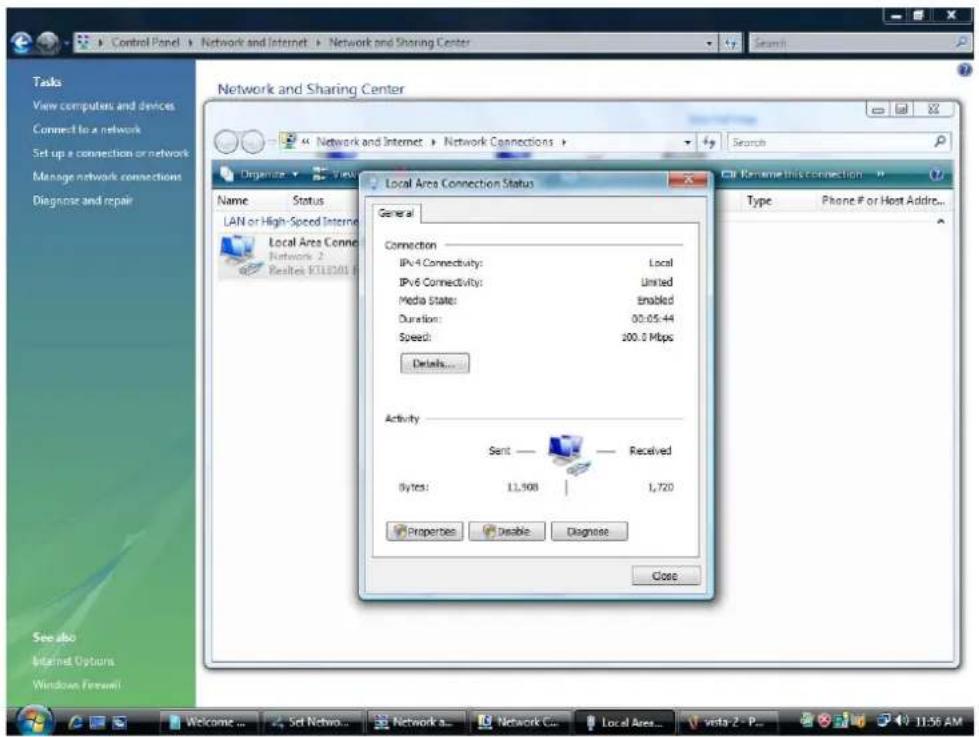Sort by the Type column header
This screenshot has height=737, width=979.
click(759, 200)
